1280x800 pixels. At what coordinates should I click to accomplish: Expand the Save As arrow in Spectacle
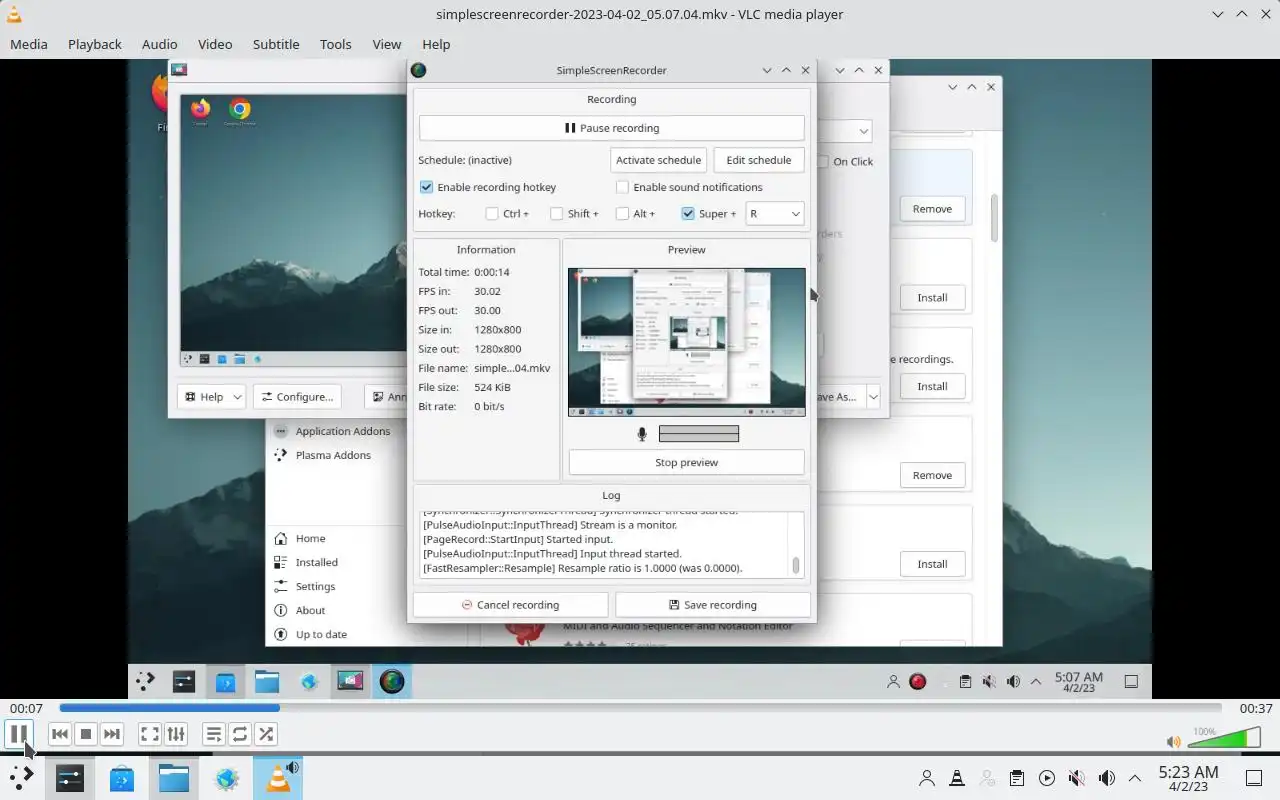point(873,397)
